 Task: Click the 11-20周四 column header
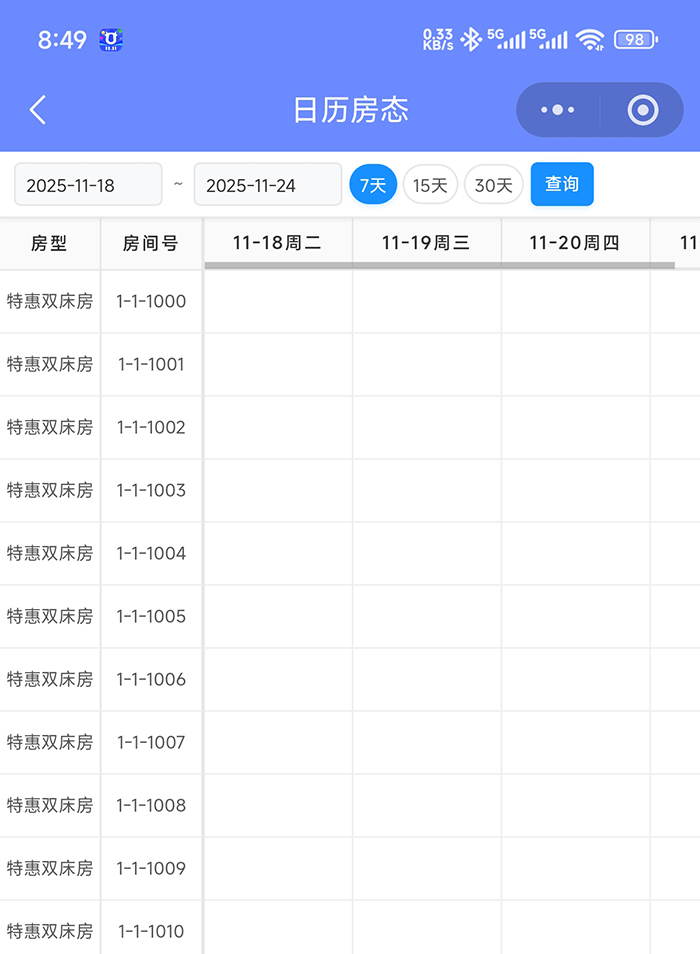click(x=575, y=242)
